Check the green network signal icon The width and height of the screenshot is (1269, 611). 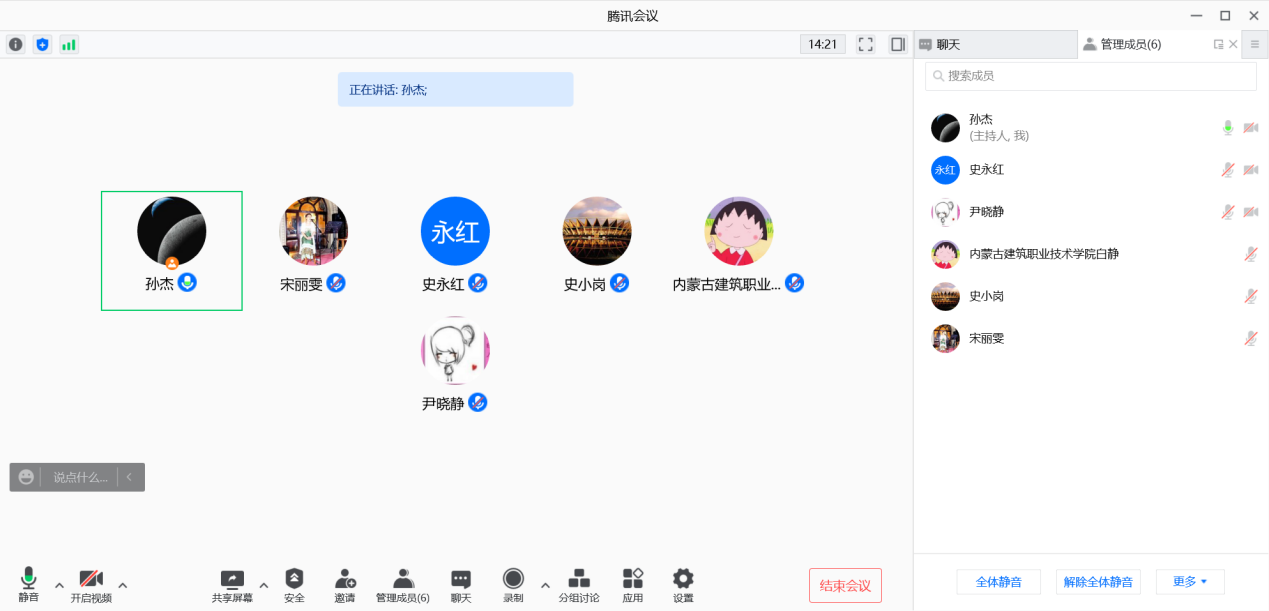point(69,44)
